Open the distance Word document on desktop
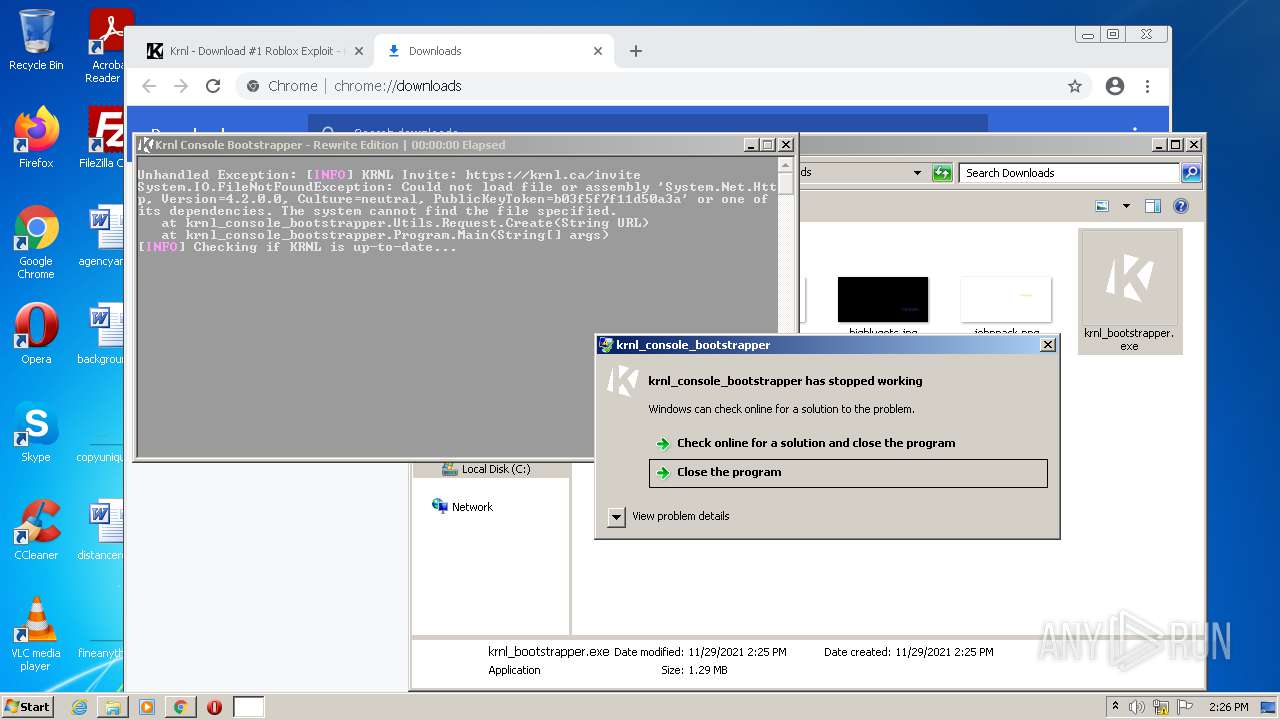 (102, 529)
